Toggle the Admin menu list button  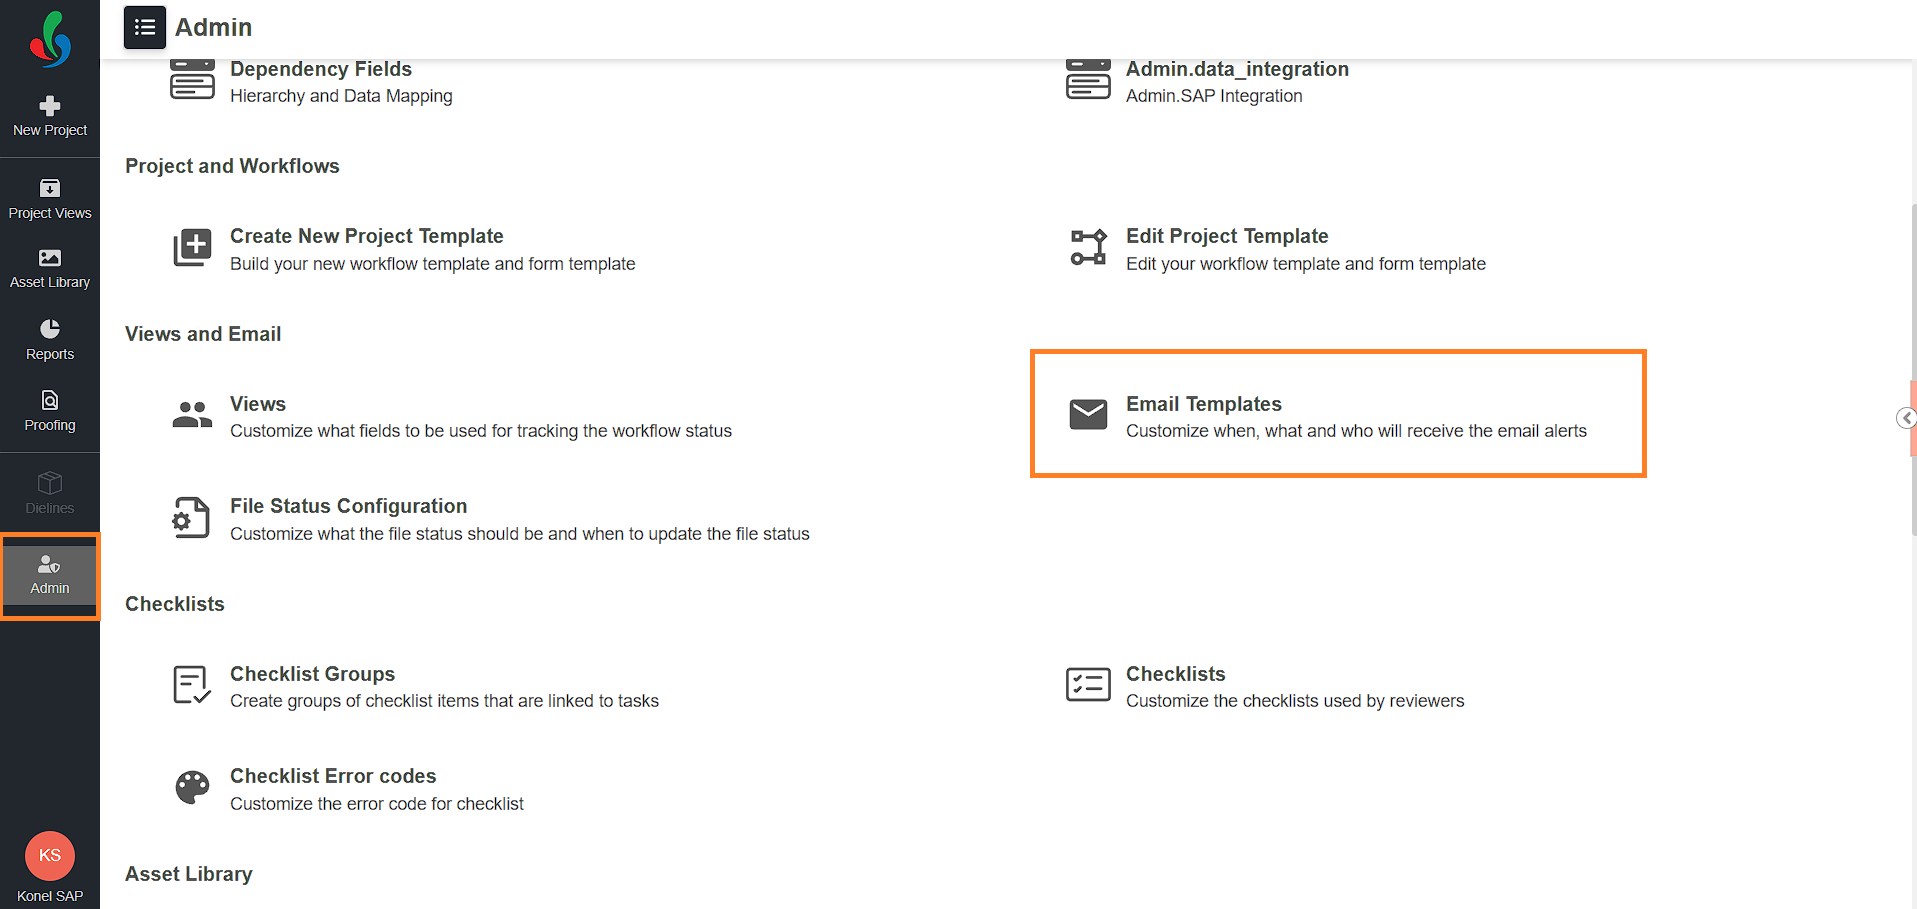(145, 27)
